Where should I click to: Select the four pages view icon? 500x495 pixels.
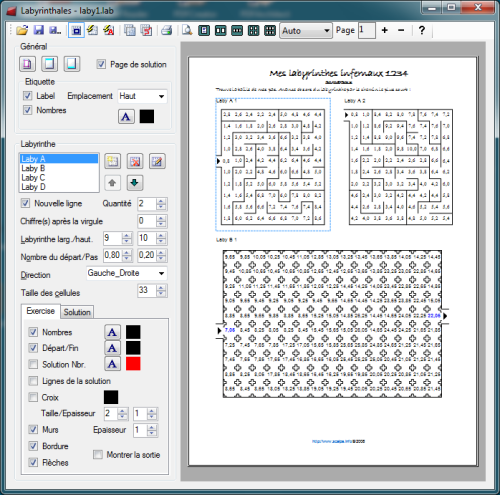click(x=253, y=31)
